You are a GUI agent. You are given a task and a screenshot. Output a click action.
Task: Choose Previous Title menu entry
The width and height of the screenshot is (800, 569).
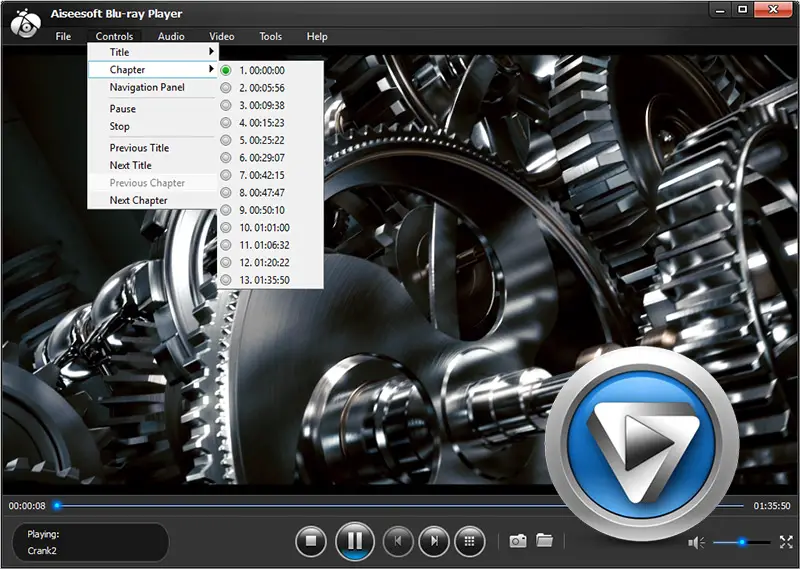click(153, 147)
